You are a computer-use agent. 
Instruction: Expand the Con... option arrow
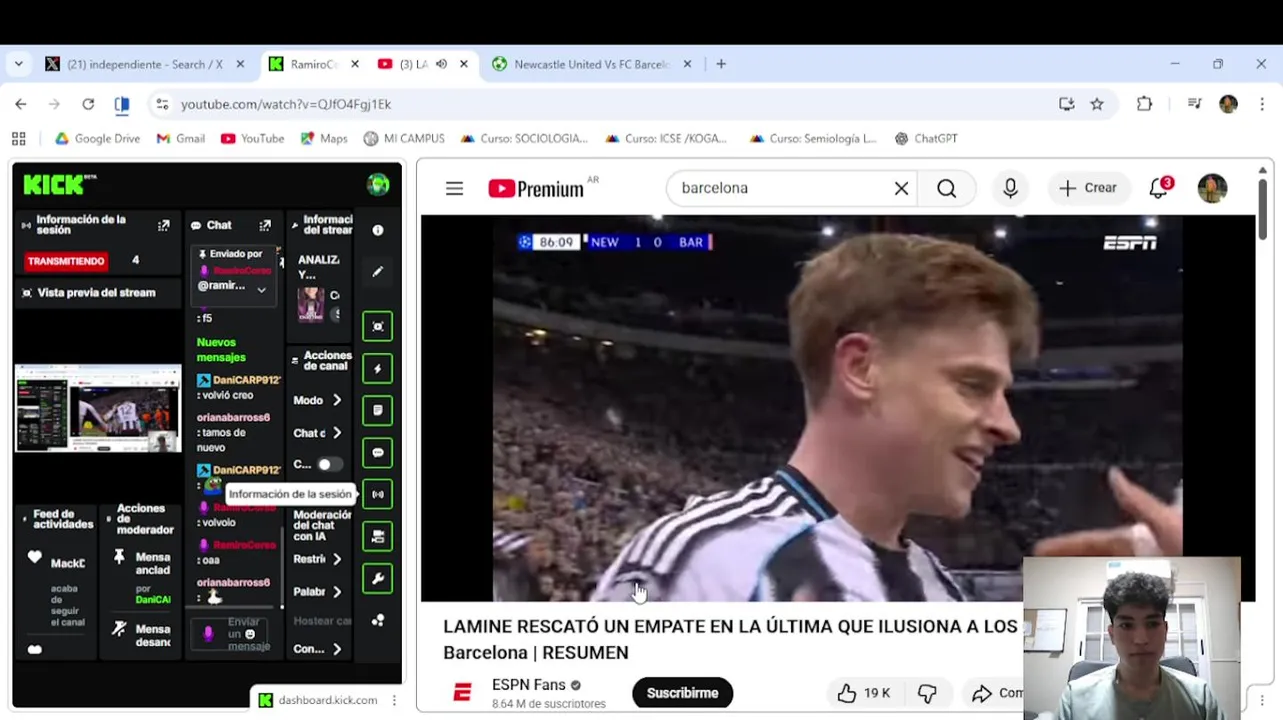tap(337, 649)
